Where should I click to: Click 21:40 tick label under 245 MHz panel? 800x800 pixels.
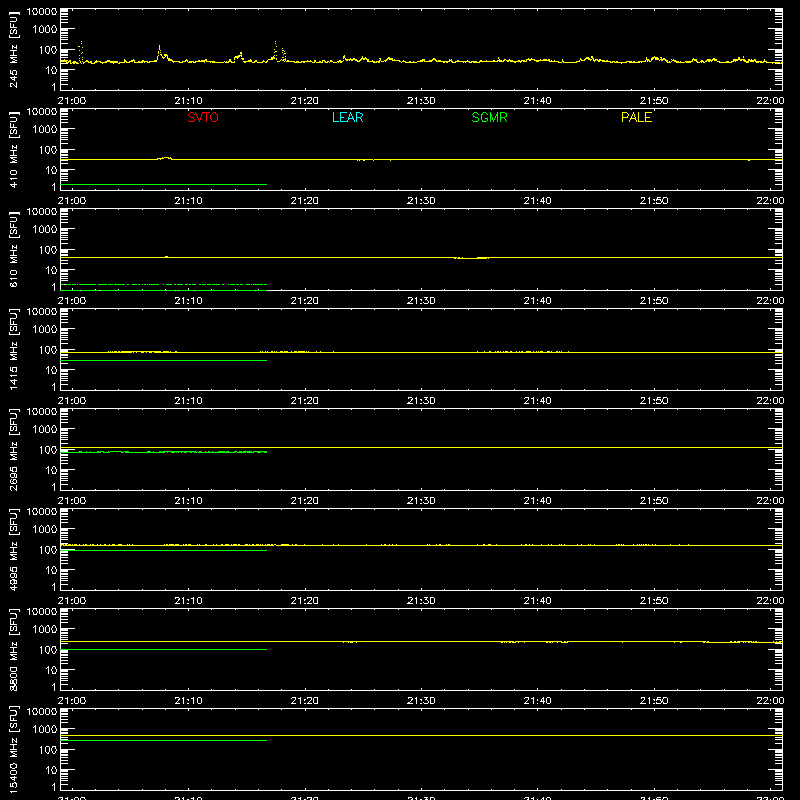coord(537,101)
